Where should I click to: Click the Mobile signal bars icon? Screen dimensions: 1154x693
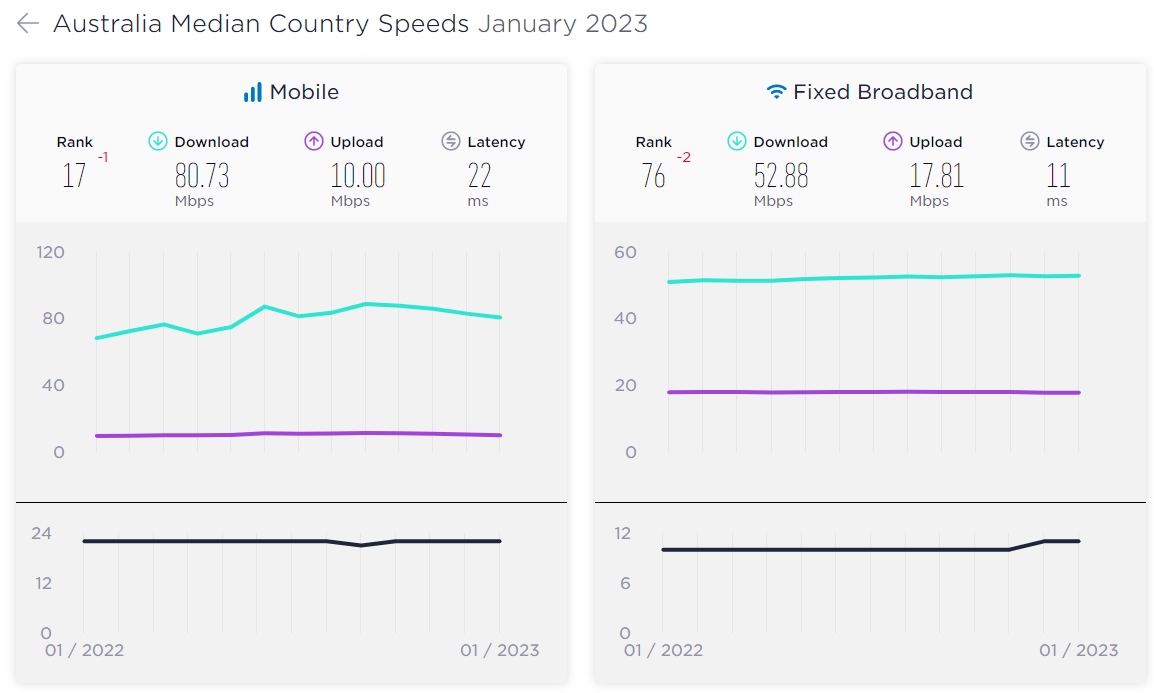tap(252, 93)
